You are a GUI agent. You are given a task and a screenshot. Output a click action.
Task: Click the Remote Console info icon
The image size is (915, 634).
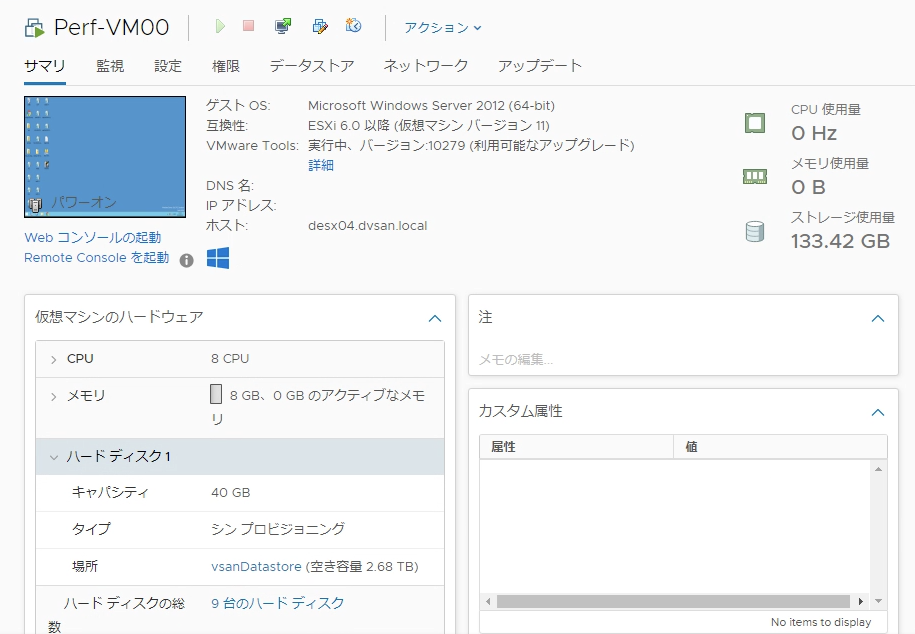pos(186,260)
